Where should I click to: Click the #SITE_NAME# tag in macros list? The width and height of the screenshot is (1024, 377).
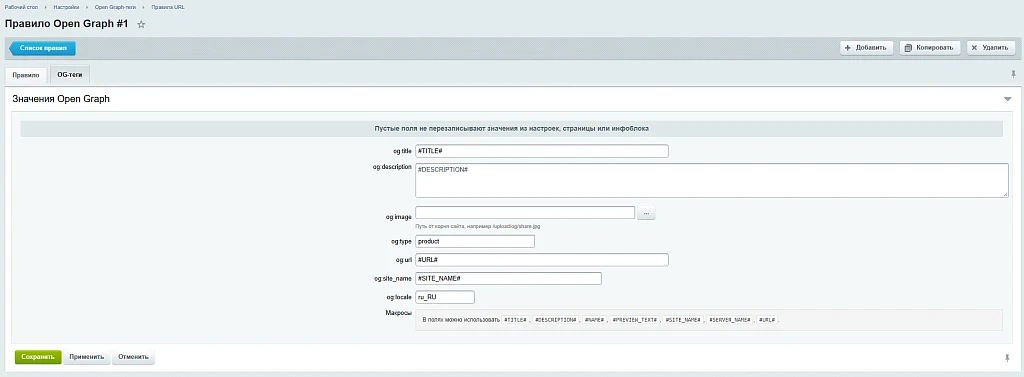[x=683, y=320]
